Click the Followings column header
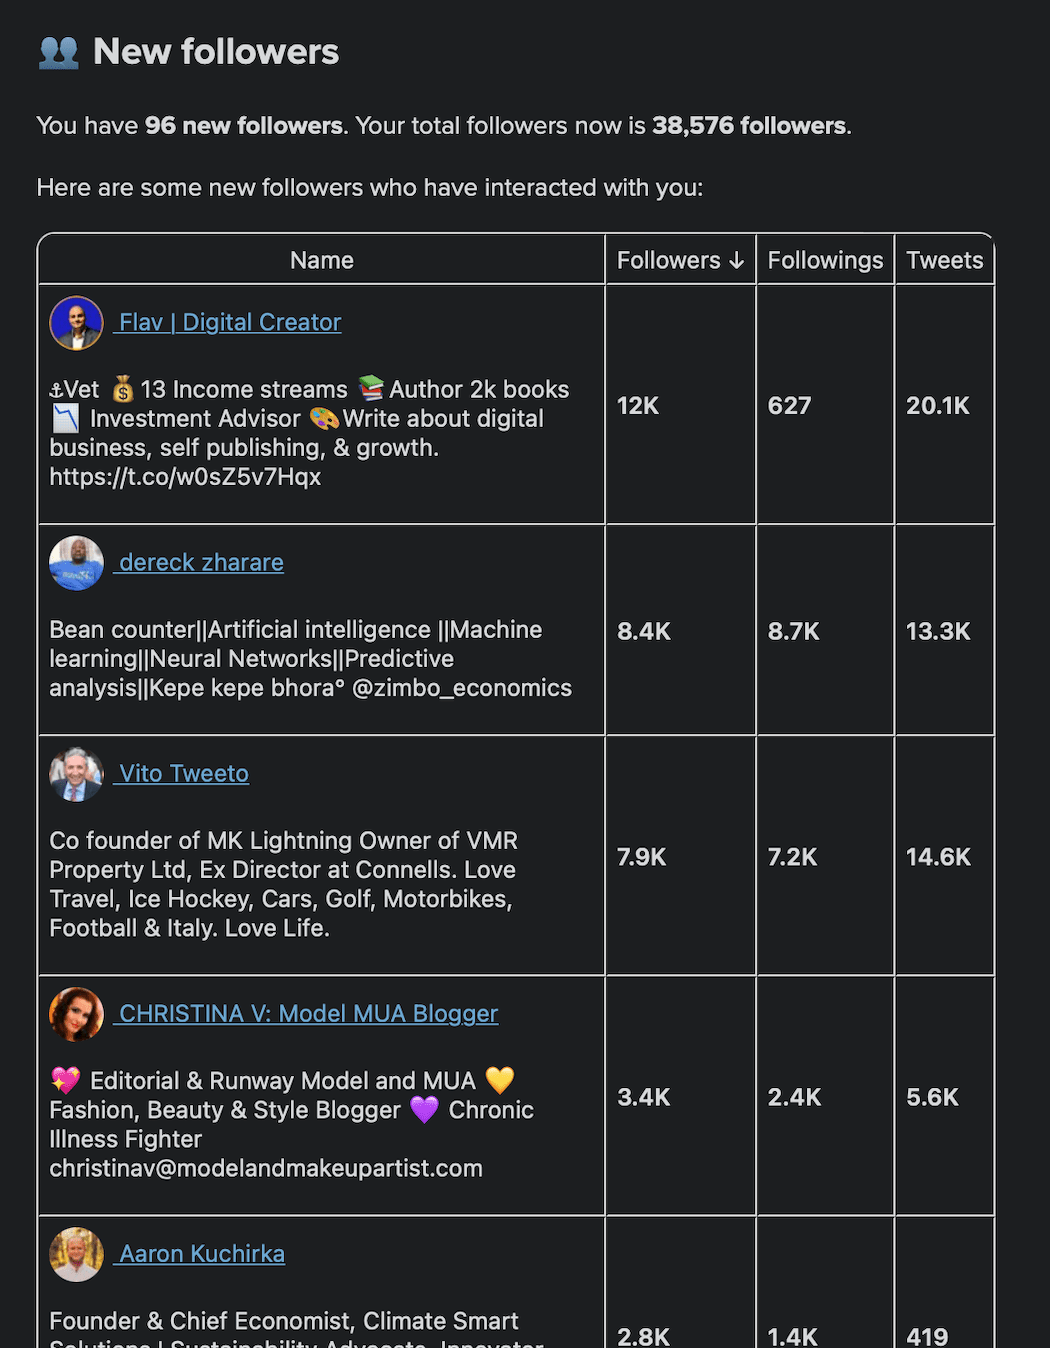Screen dimensions: 1050x1348 (825, 260)
